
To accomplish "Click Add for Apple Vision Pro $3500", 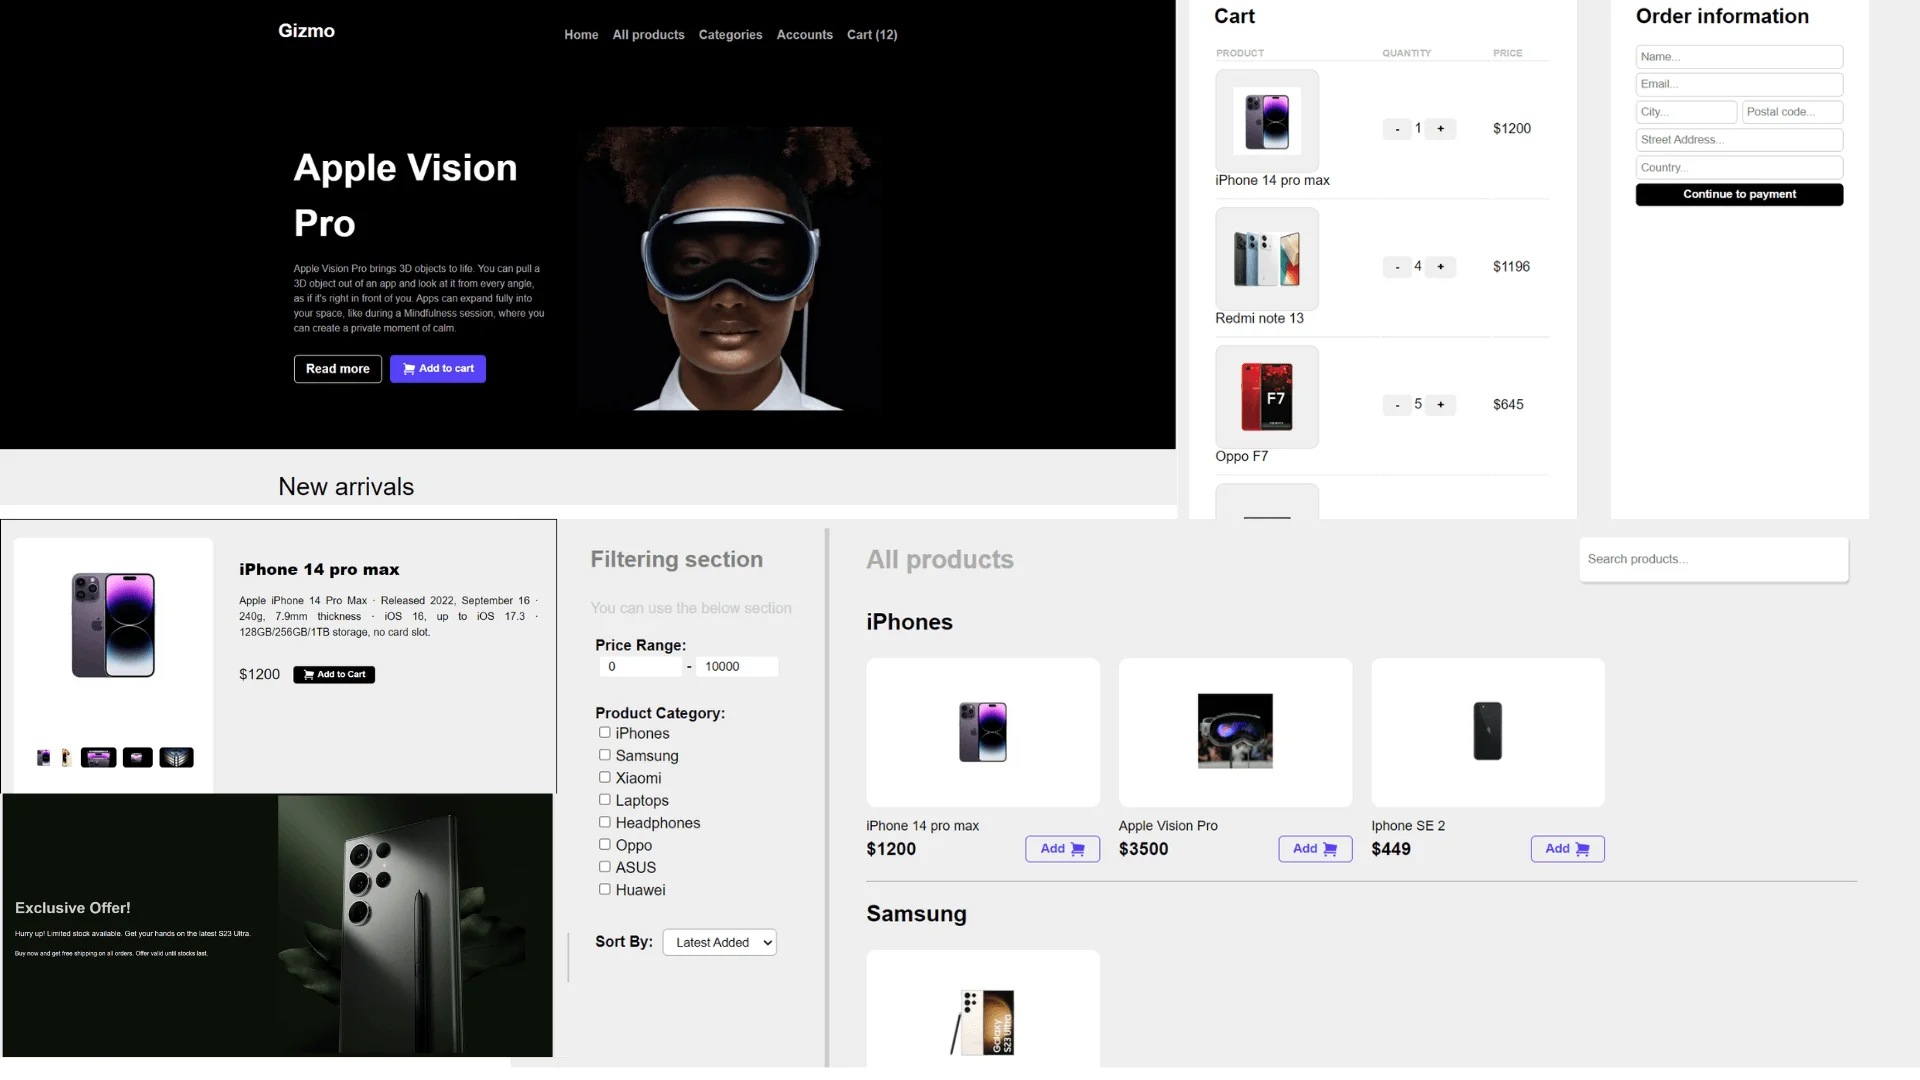I will [1315, 849].
